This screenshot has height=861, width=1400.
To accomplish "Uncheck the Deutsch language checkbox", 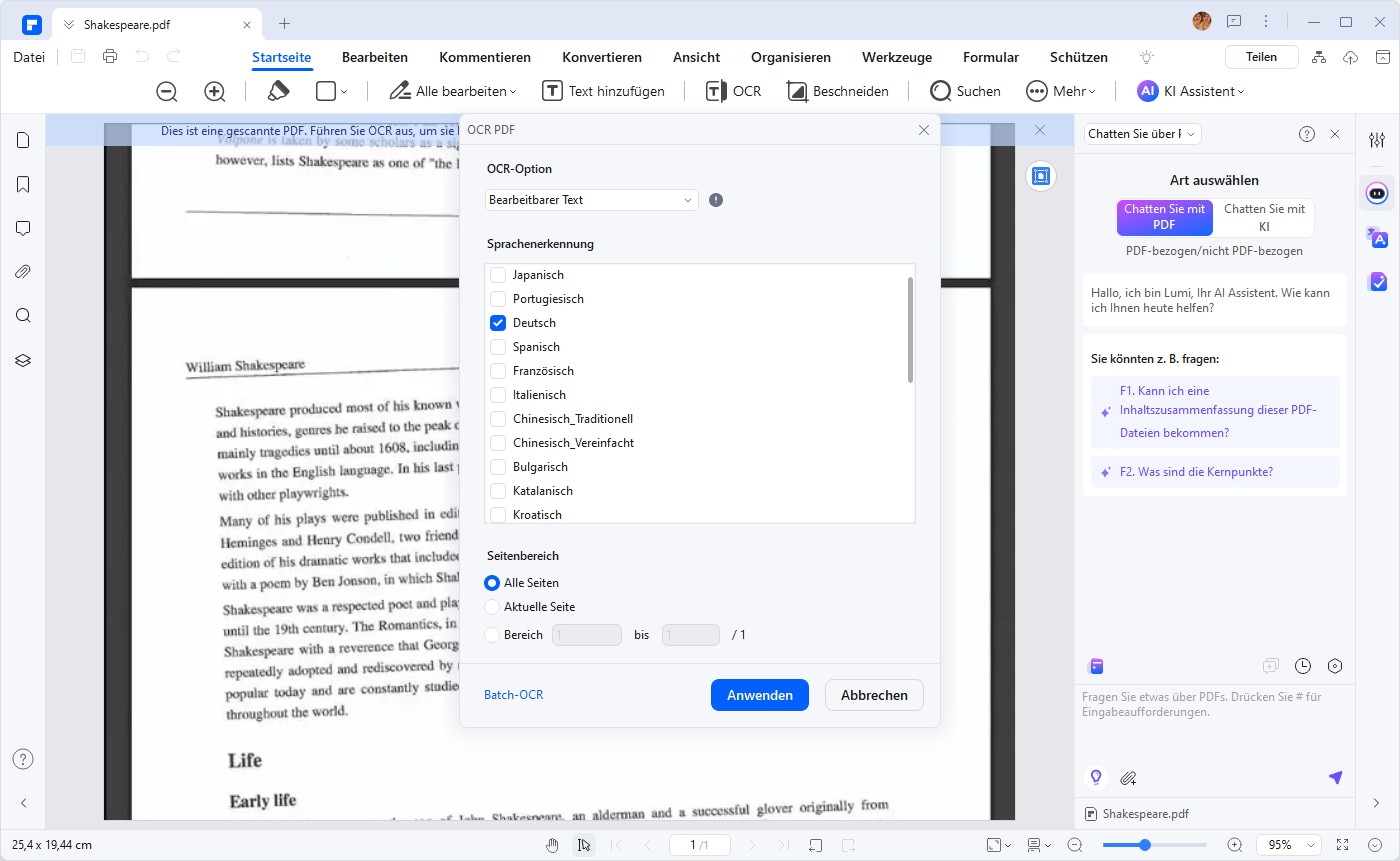I will pyautogui.click(x=498, y=323).
